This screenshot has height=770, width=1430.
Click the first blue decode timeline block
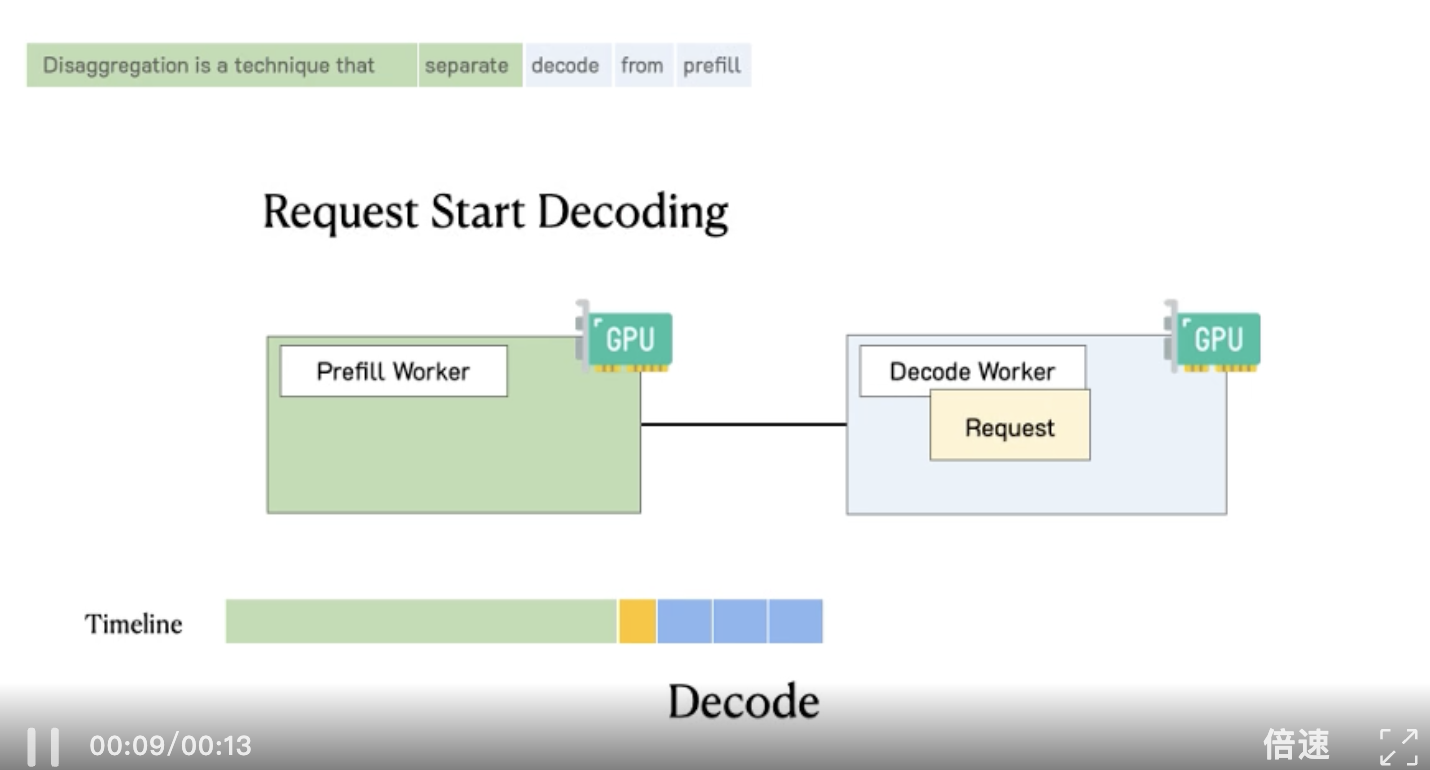[x=685, y=621]
